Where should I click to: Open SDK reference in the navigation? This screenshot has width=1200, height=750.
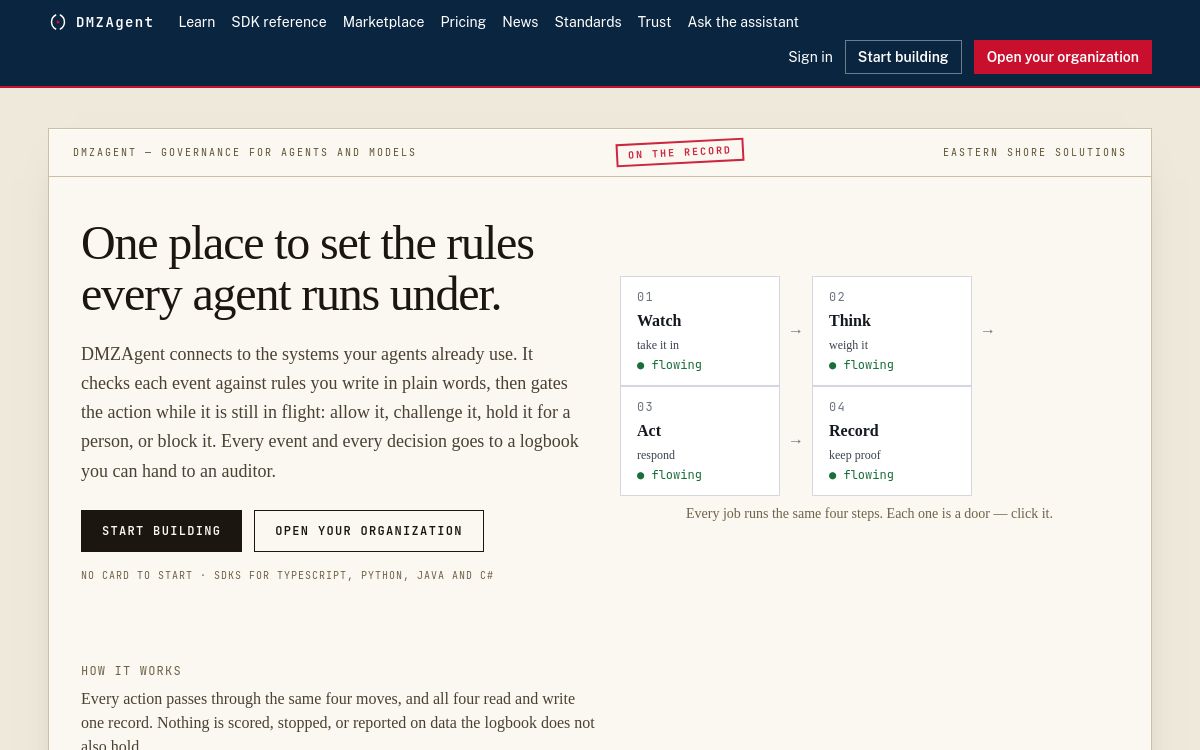pos(279,22)
